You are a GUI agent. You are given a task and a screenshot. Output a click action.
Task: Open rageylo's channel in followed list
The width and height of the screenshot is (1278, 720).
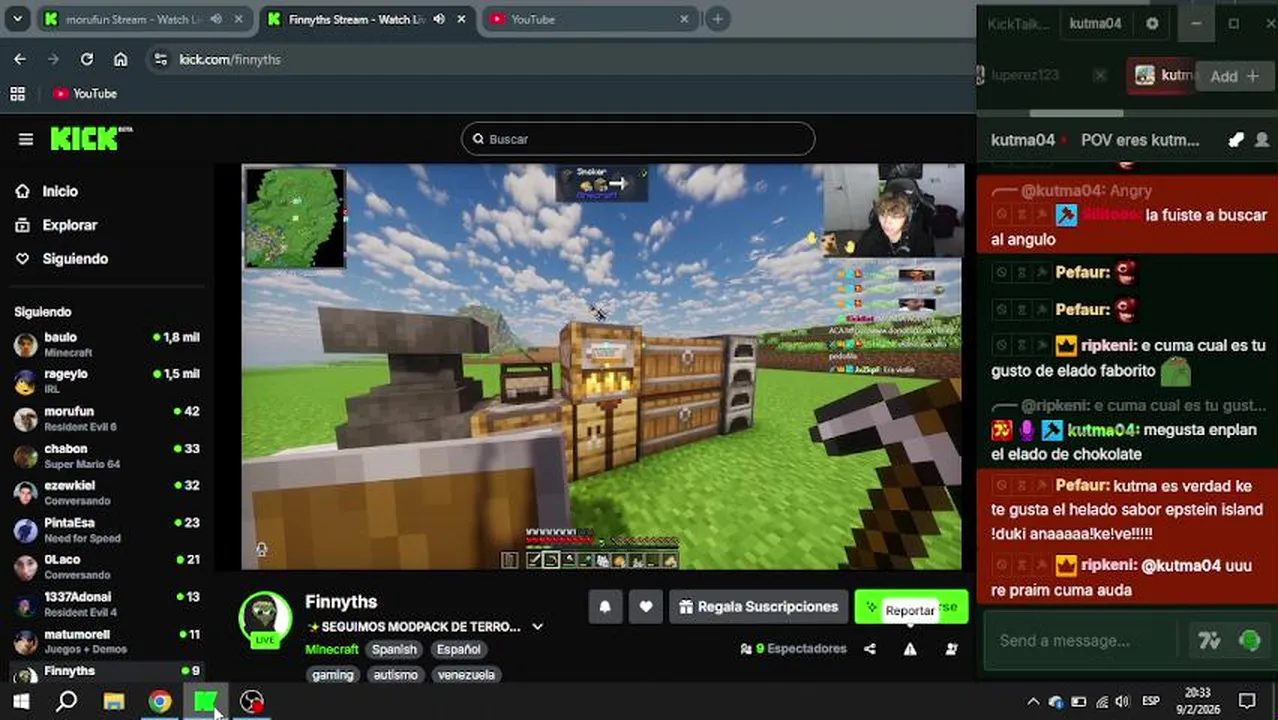(107, 381)
